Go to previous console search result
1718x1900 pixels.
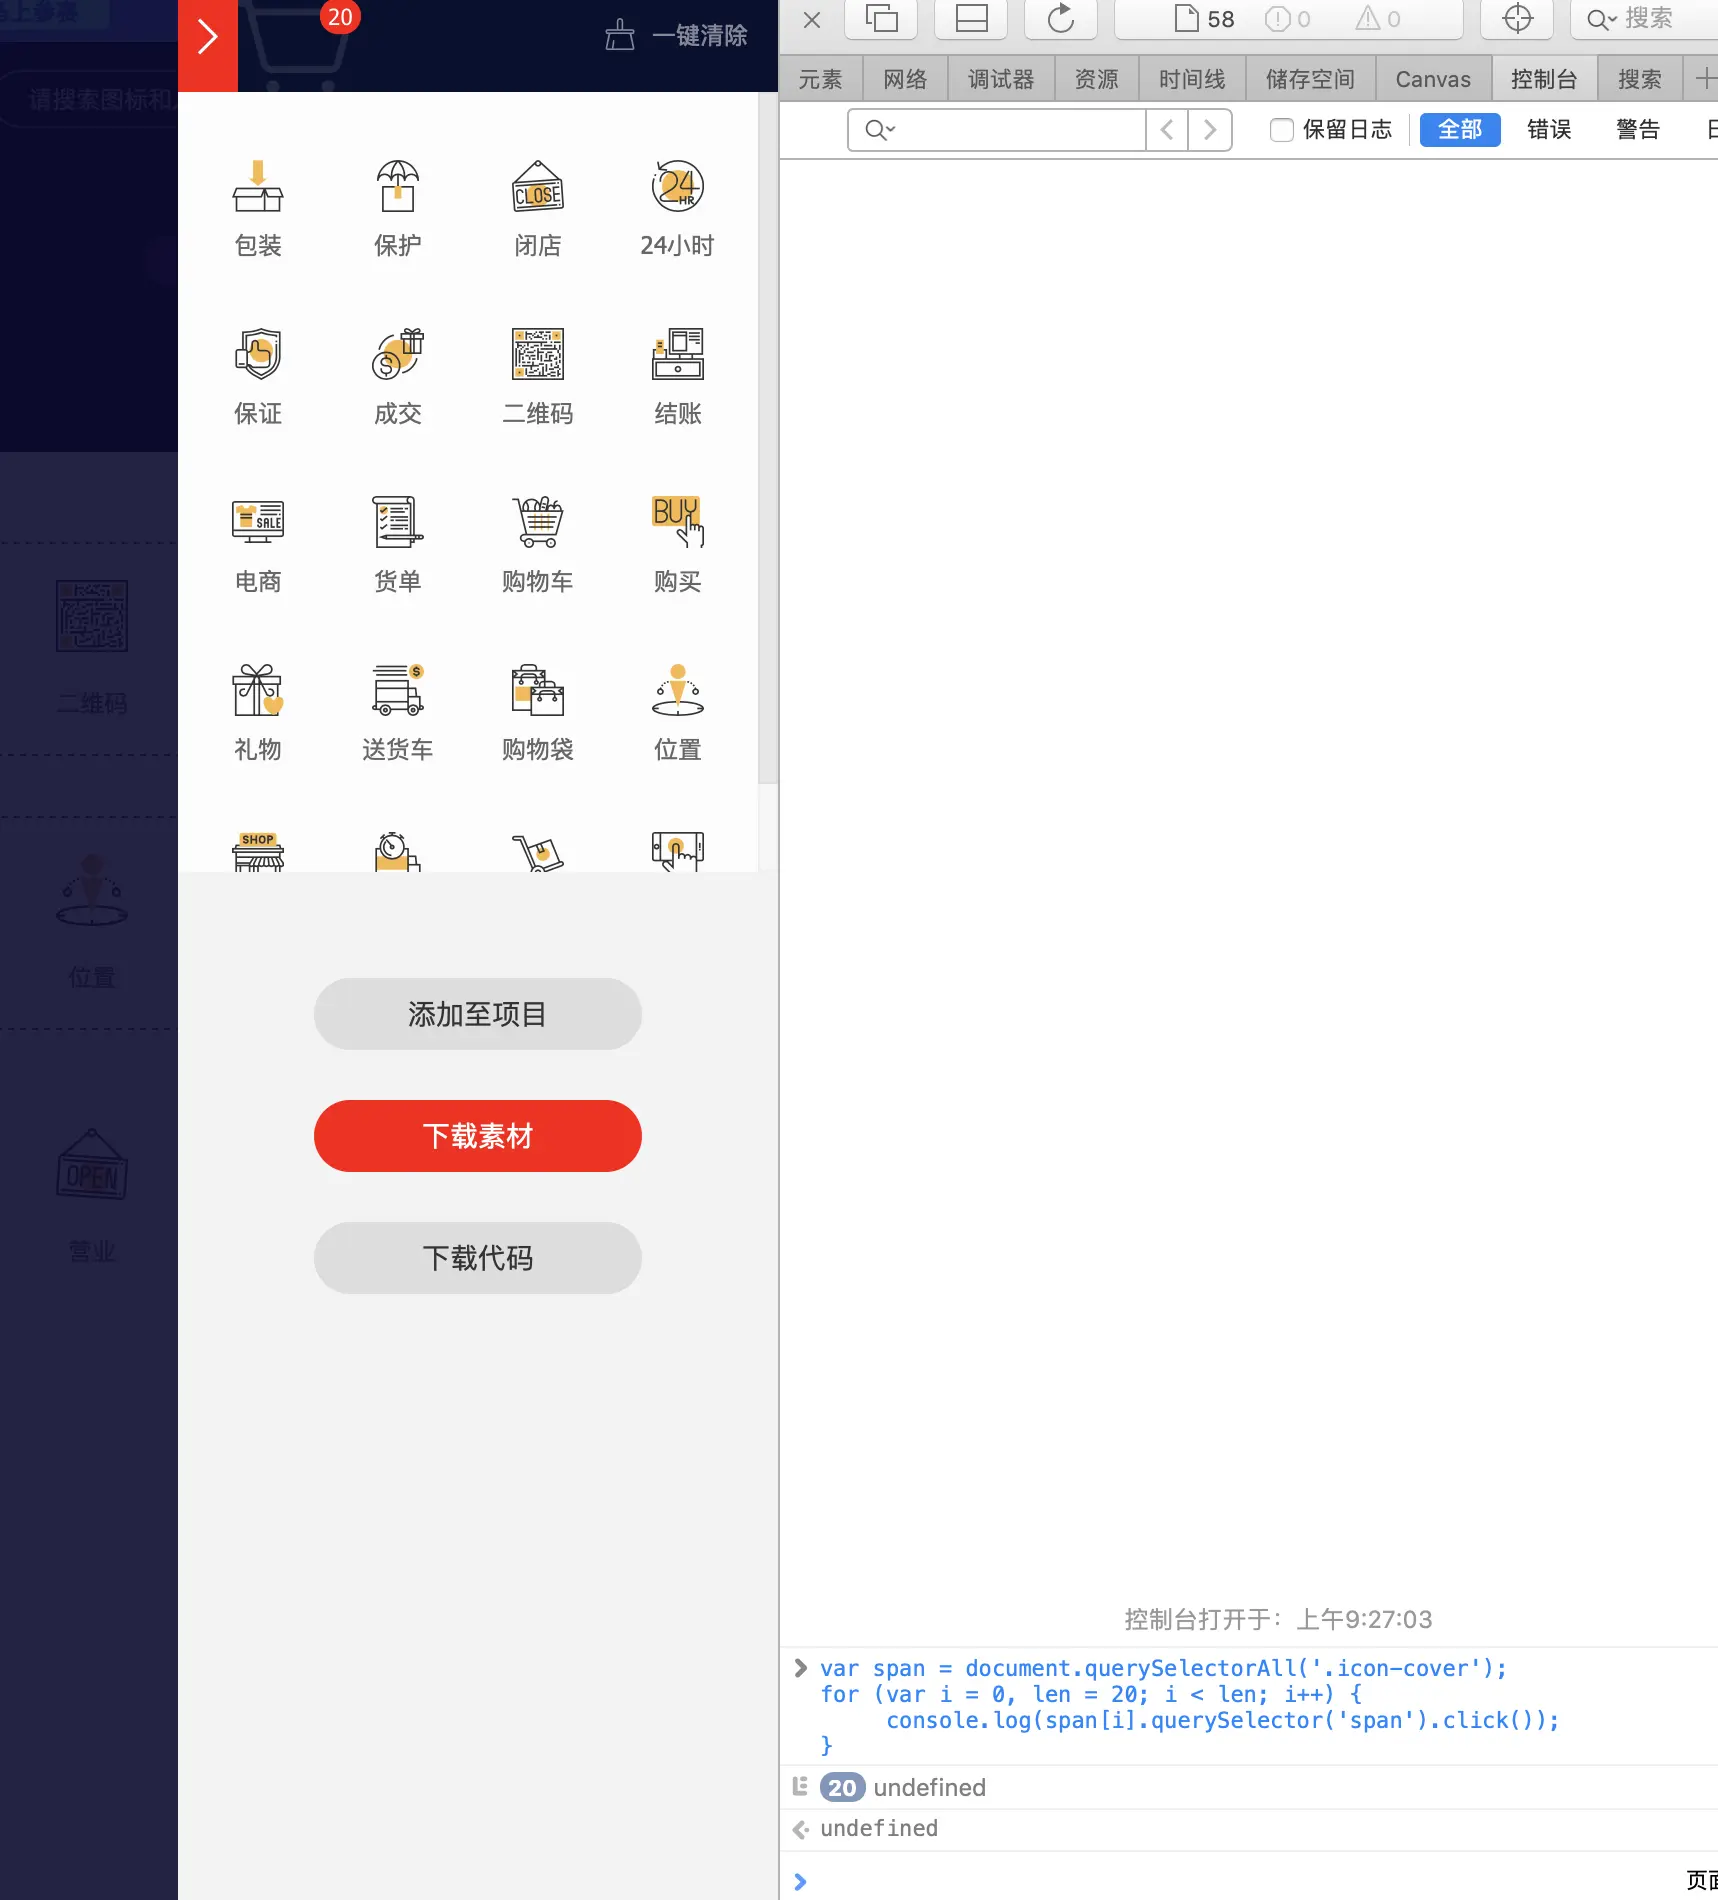(x=1167, y=130)
